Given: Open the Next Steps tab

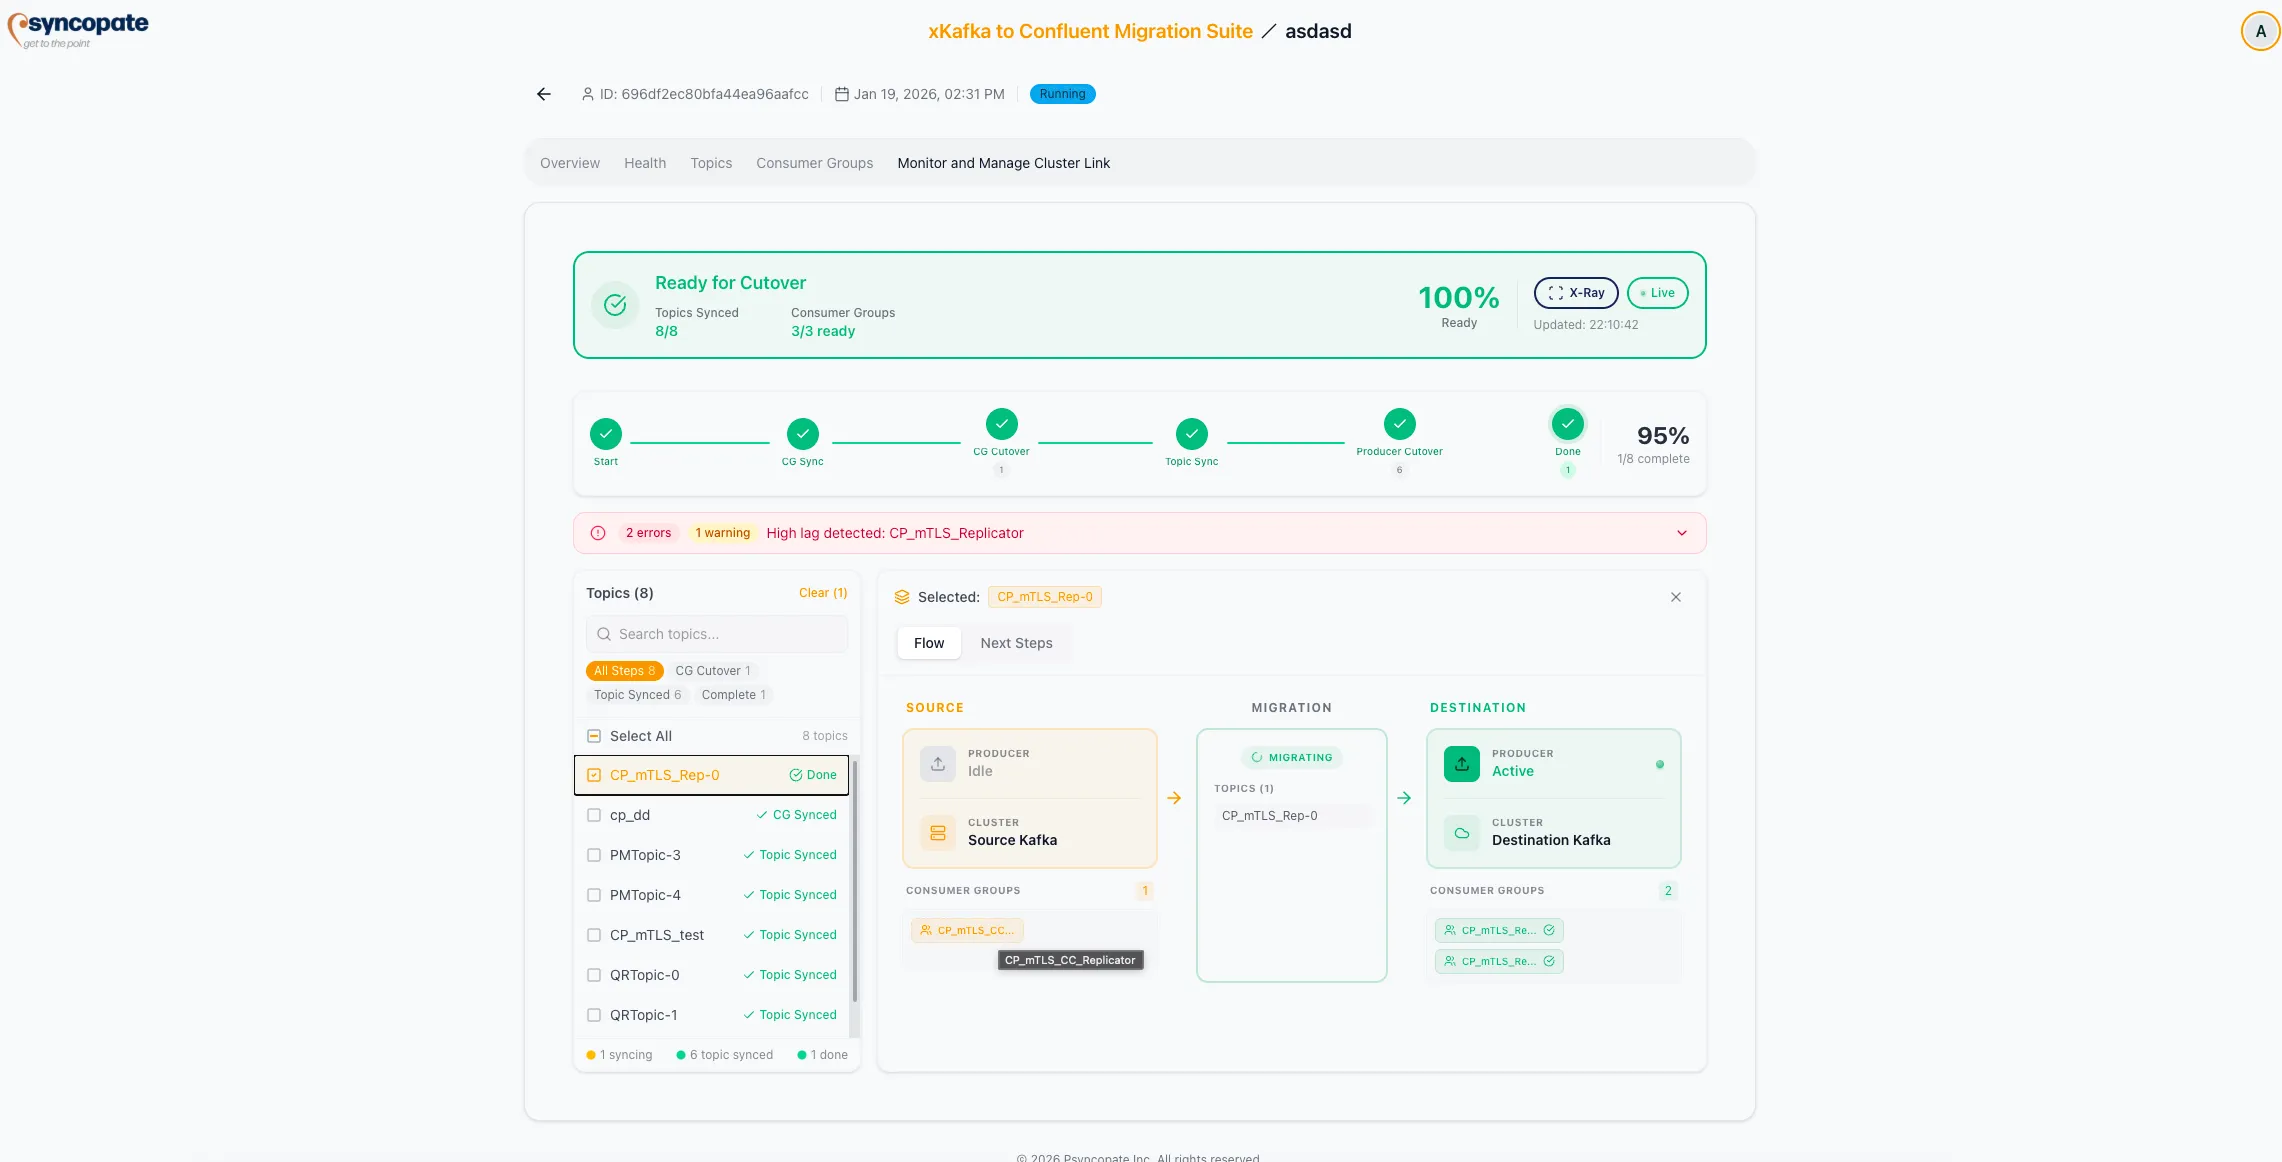Looking at the screenshot, I should click(1016, 643).
